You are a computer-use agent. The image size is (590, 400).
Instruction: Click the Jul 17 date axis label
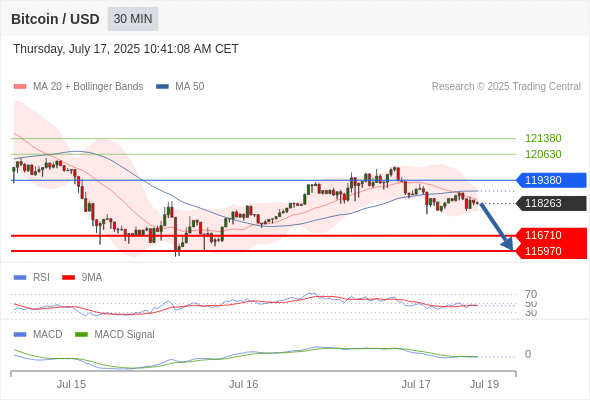[x=416, y=384]
